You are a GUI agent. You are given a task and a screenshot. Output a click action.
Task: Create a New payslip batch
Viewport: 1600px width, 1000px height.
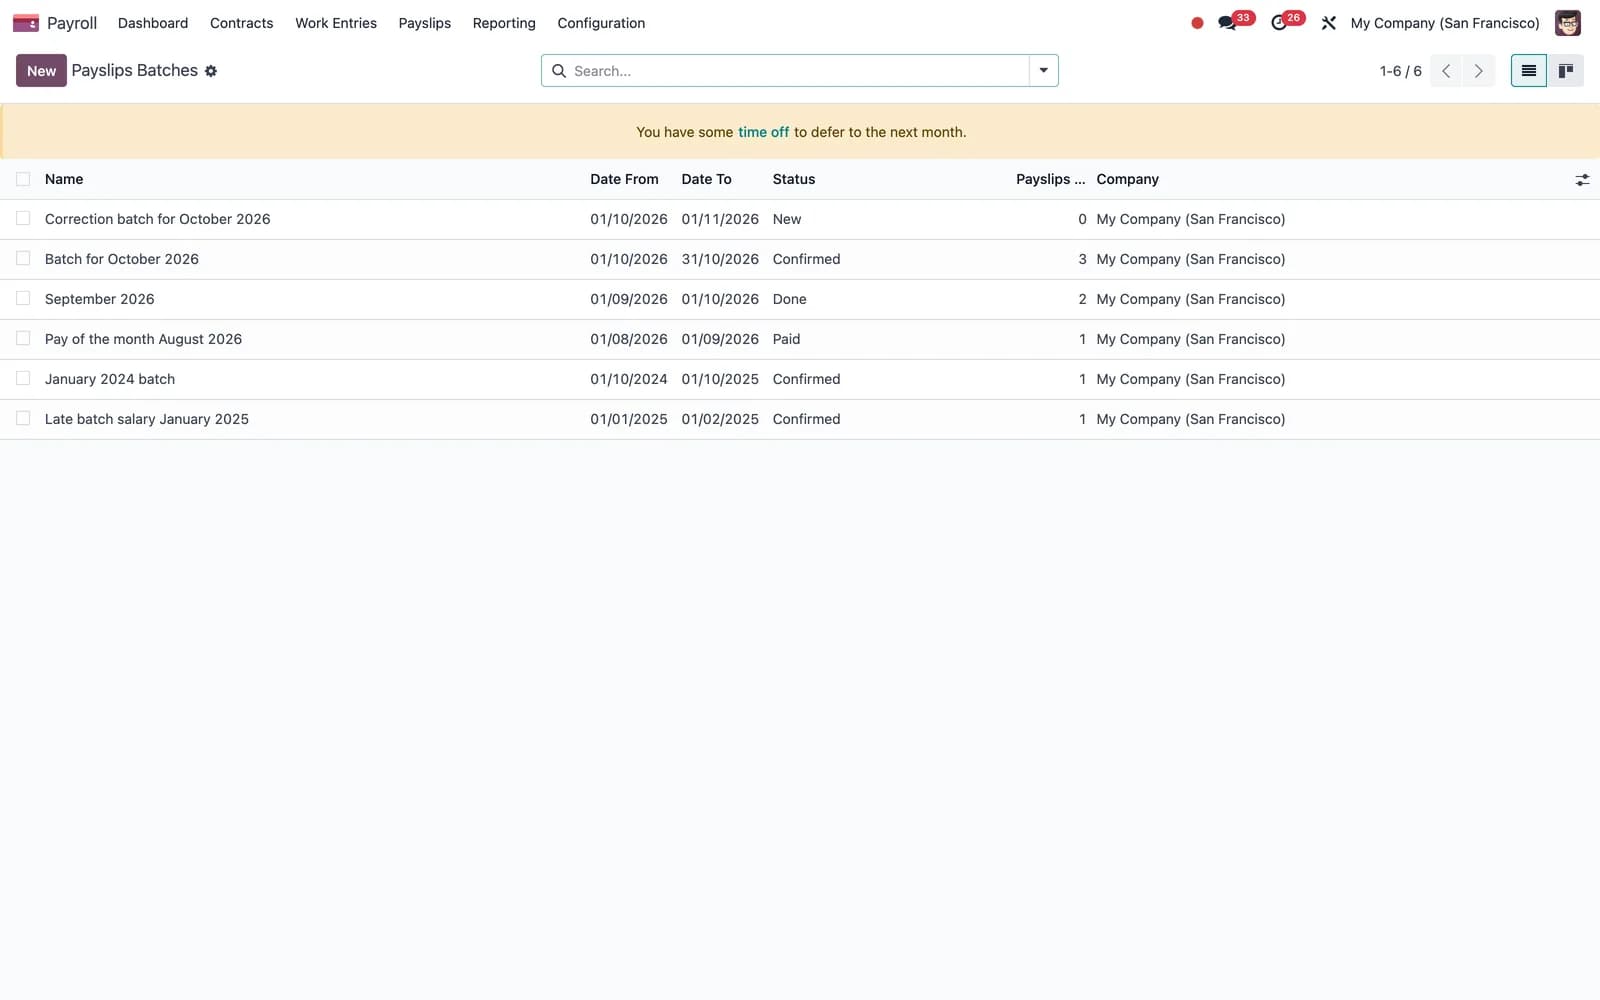(41, 71)
